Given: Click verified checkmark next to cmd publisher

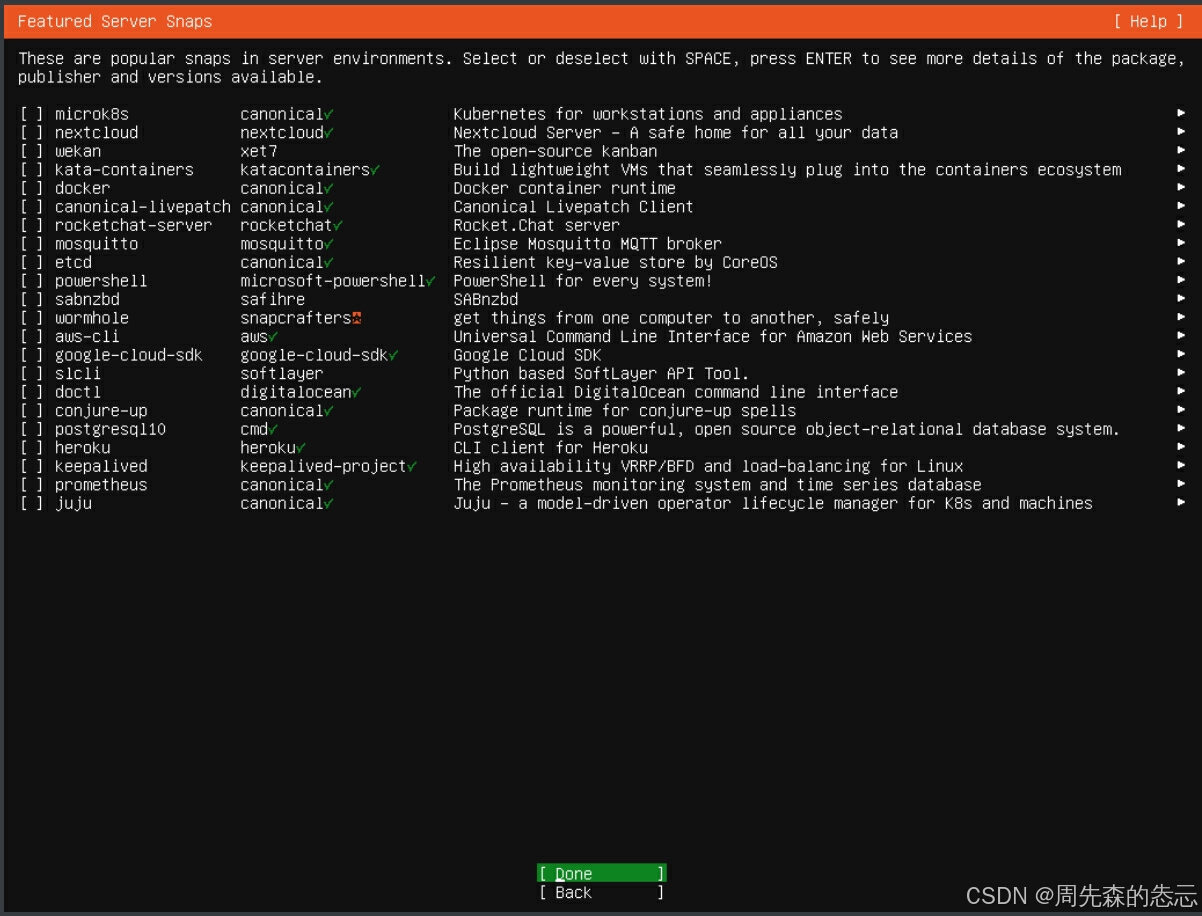Looking at the screenshot, I should pos(273,429).
